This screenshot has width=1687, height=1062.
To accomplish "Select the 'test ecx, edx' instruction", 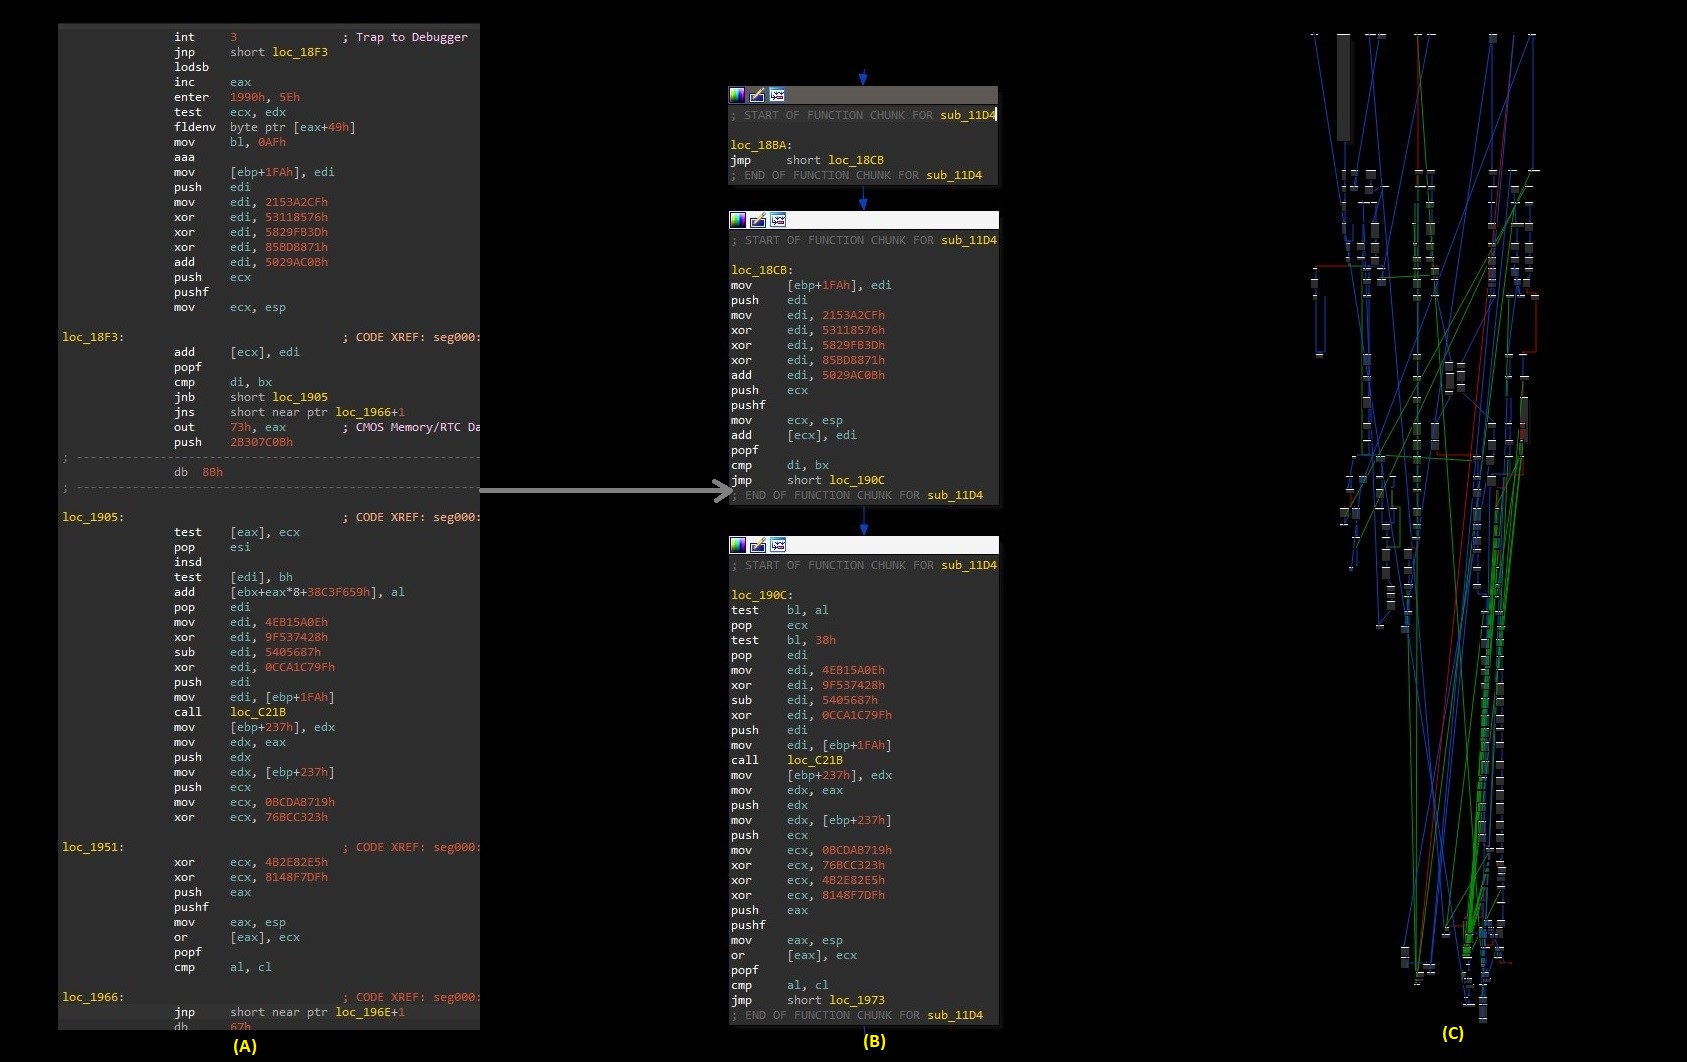I will click(230, 112).
